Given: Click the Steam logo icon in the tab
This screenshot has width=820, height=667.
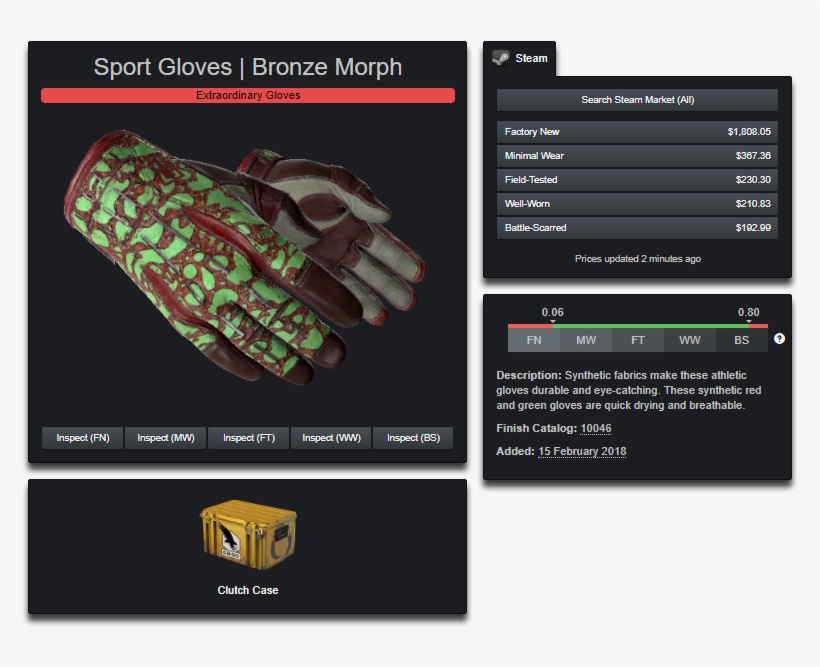Looking at the screenshot, I should 500,58.
